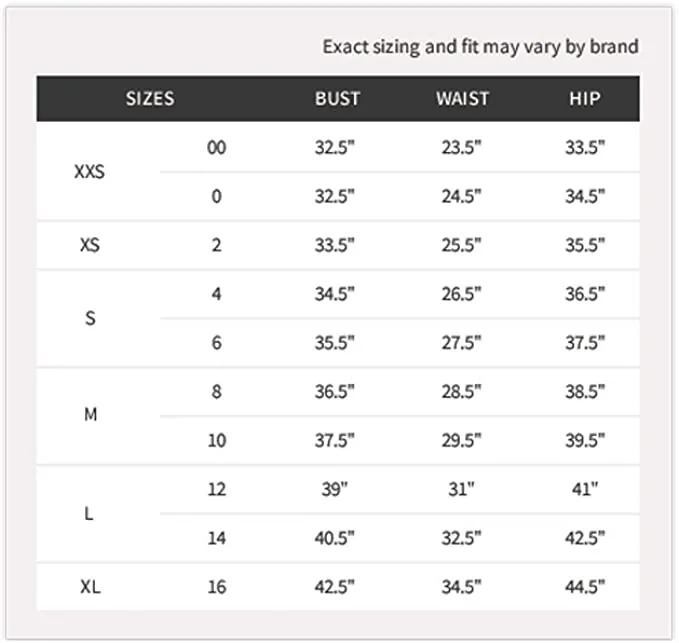Click the HIP column header
The height and width of the screenshot is (643, 679).
click(585, 99)
